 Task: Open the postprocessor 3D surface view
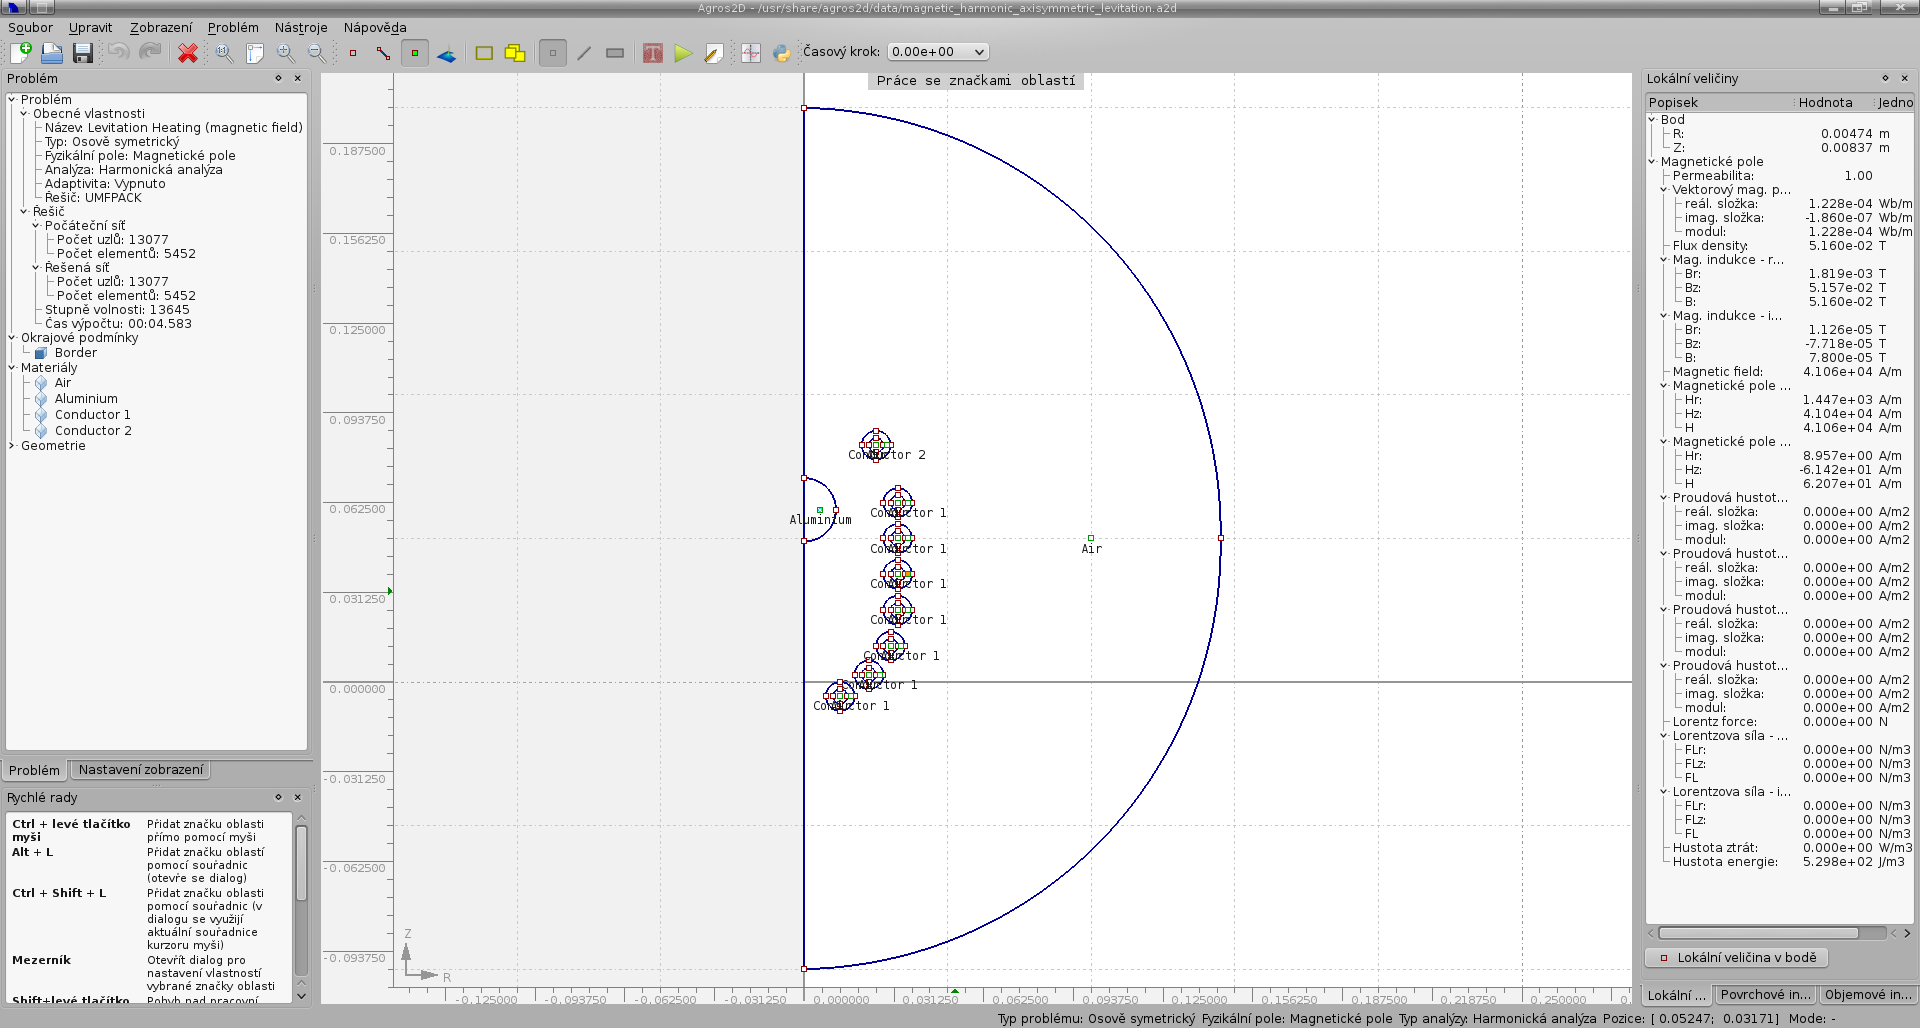coord(446,53)
